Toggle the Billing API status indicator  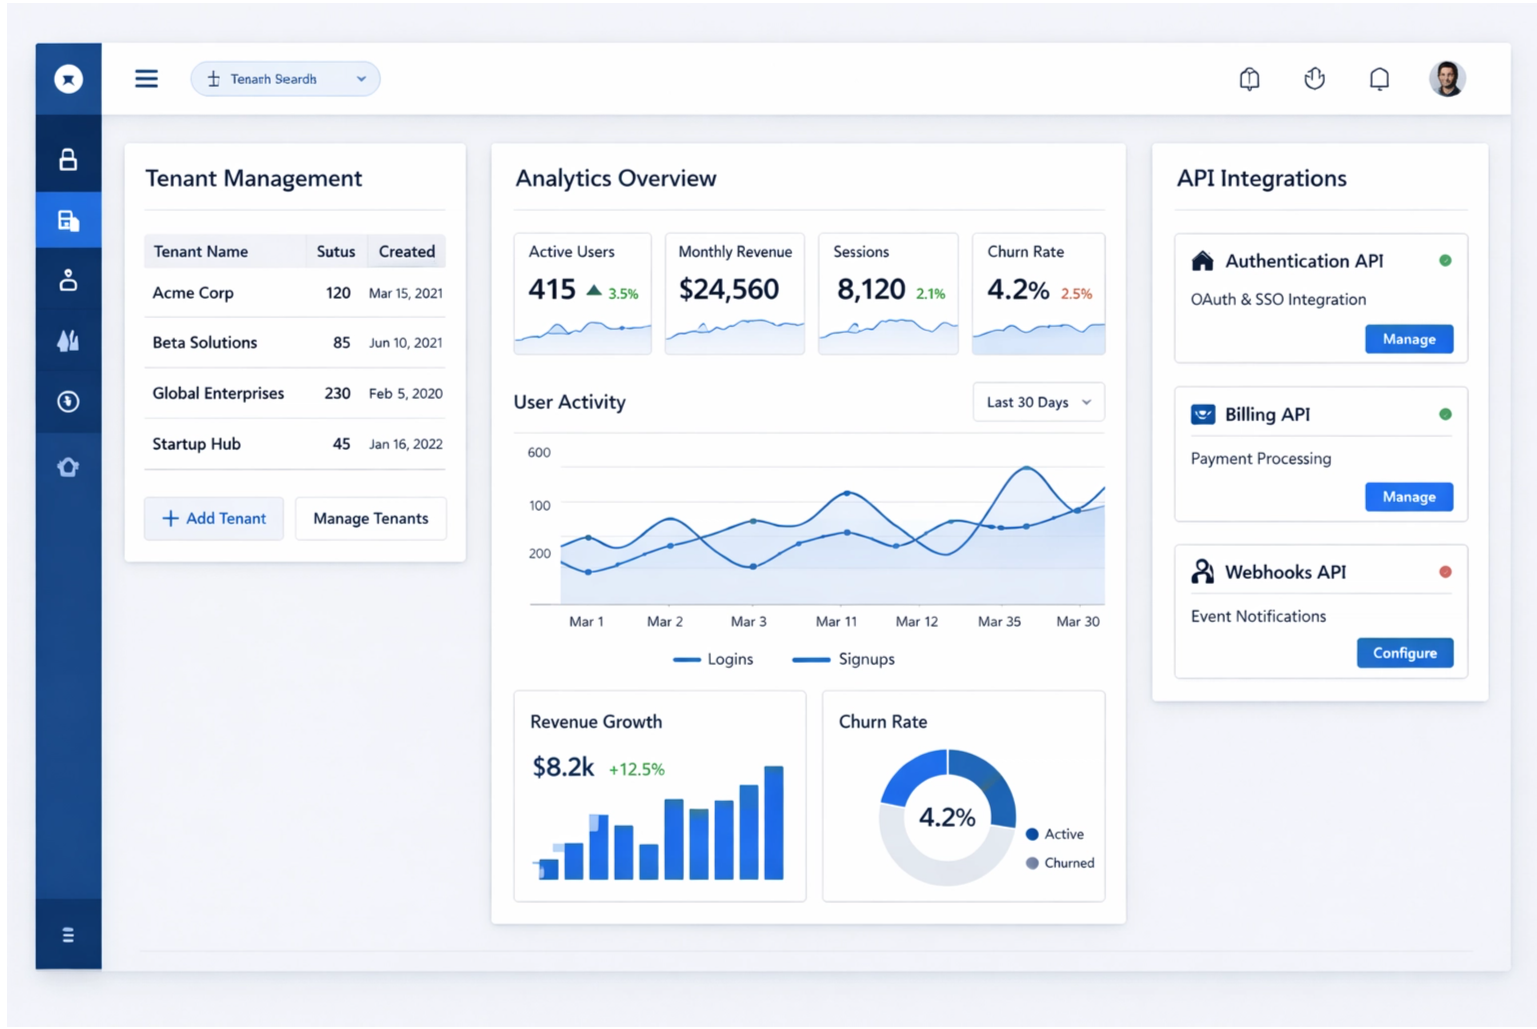coord(1443,413)
